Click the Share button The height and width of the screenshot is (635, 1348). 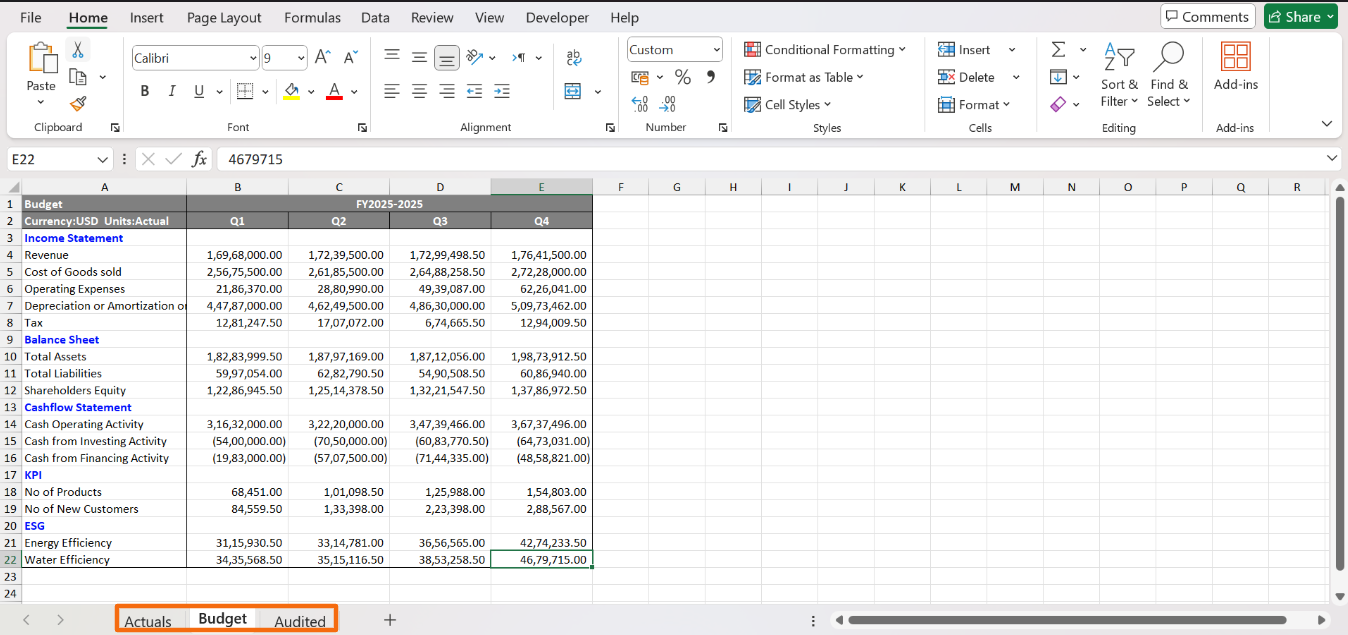pyautogui.click(x=1300, y=17)
